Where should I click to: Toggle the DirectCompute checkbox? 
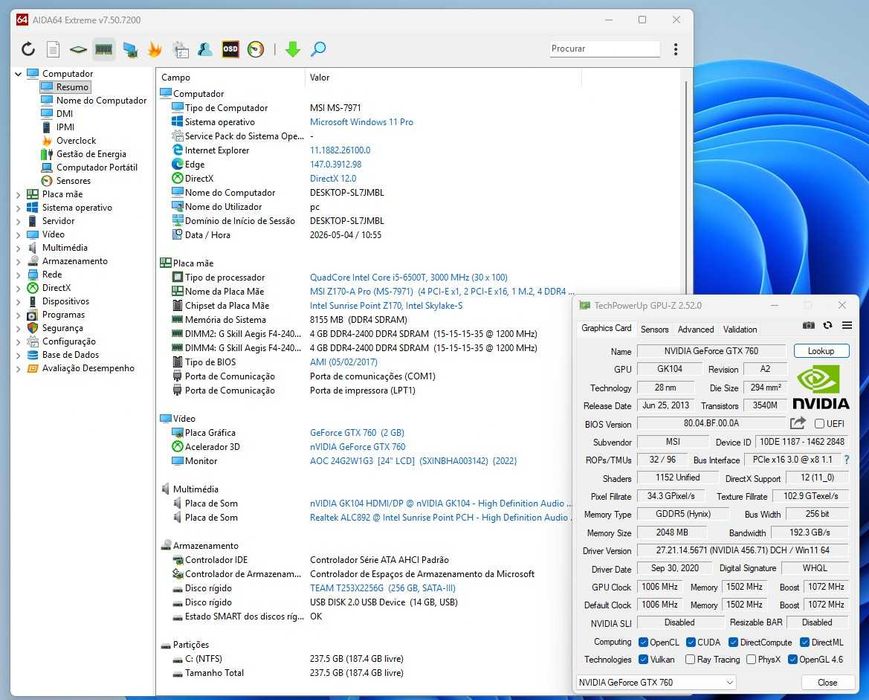(733, 642)
